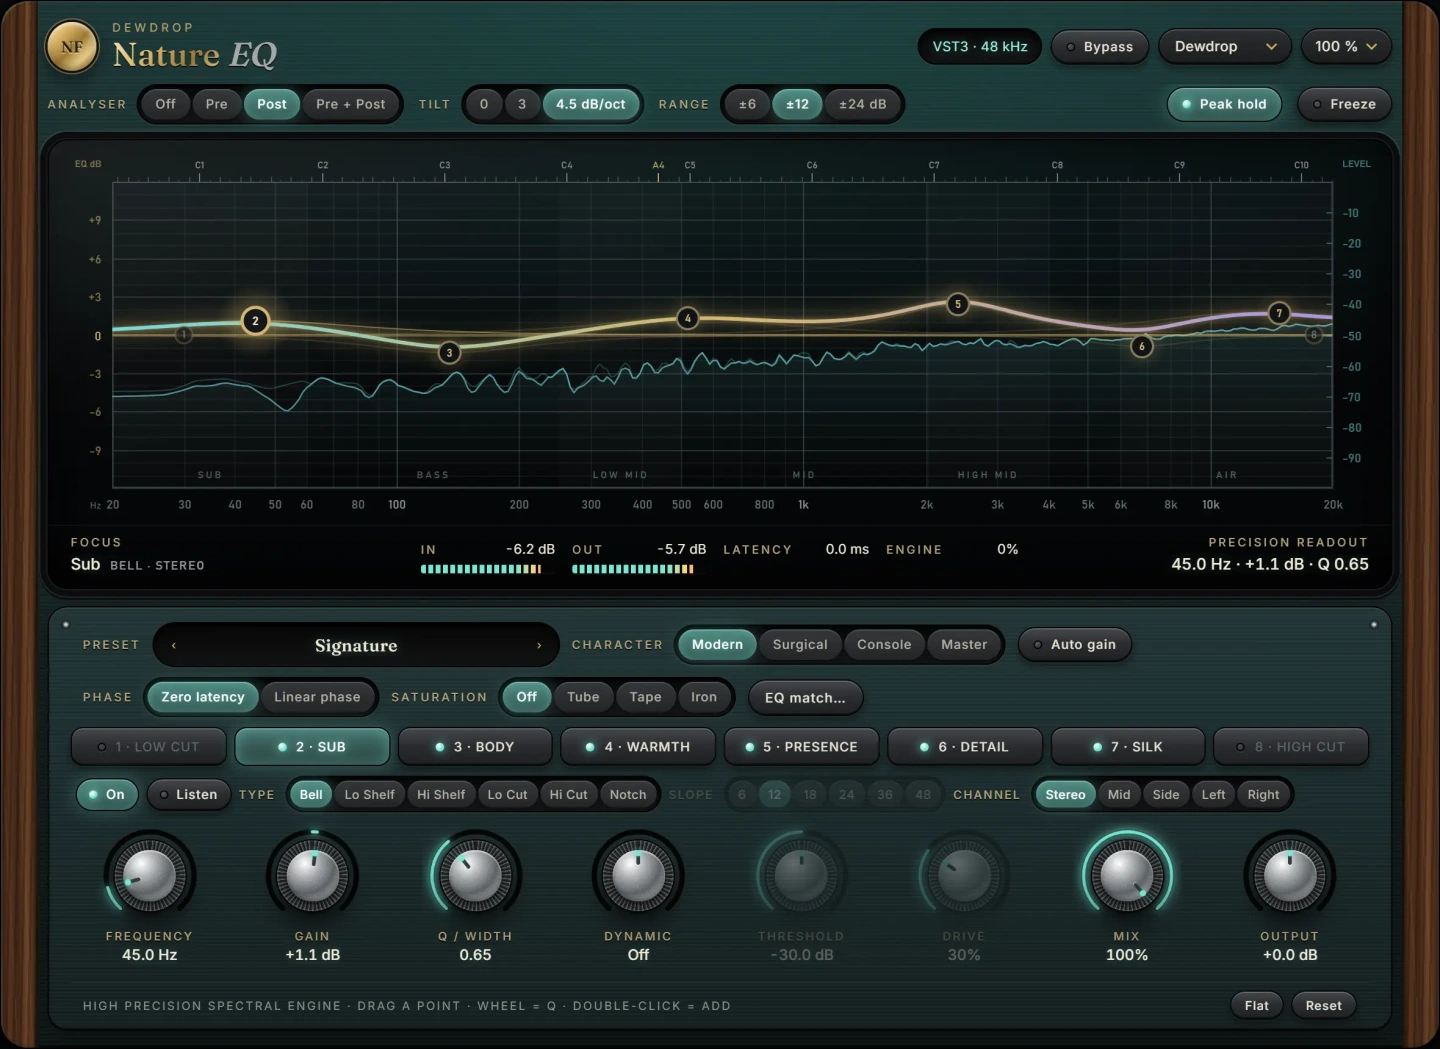
Task: Set character to Surgical
Action: coord(800,645)
